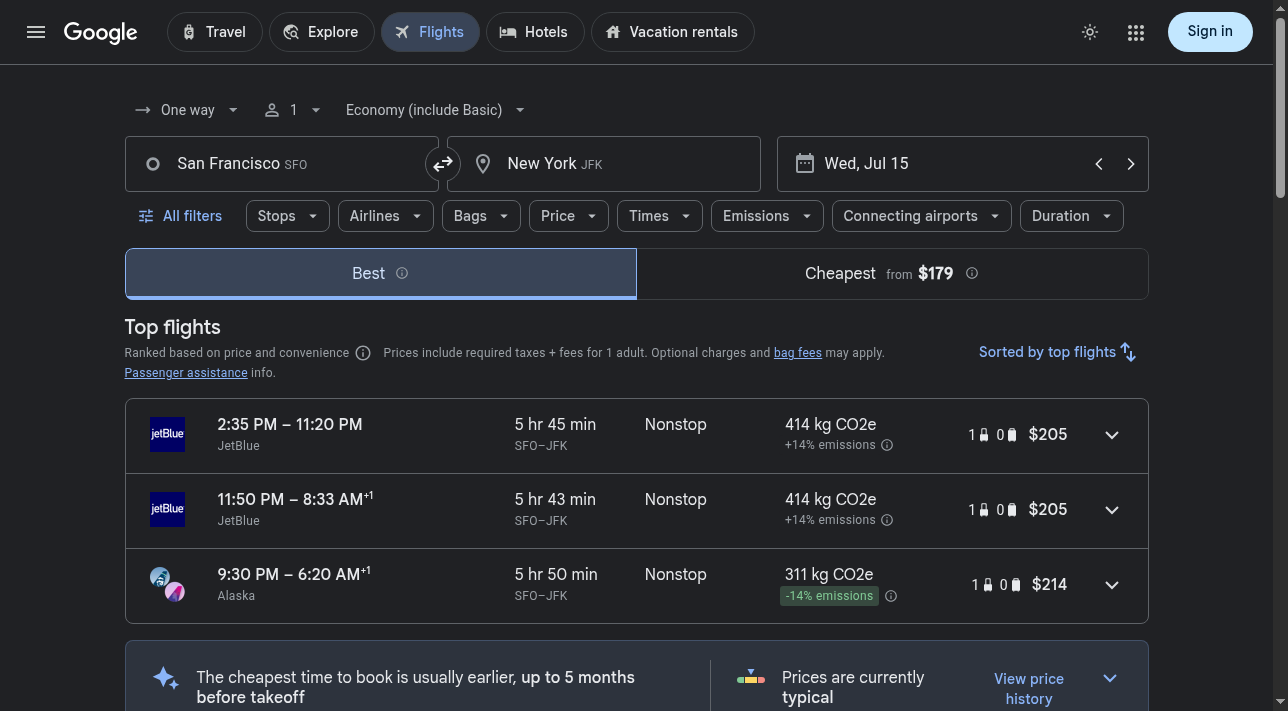Image resolution: width=1288 pixels, height=711 pixels.
Task: Expand the 11:50 PM JetBlue flight details
Action: tap(1112, 510)
